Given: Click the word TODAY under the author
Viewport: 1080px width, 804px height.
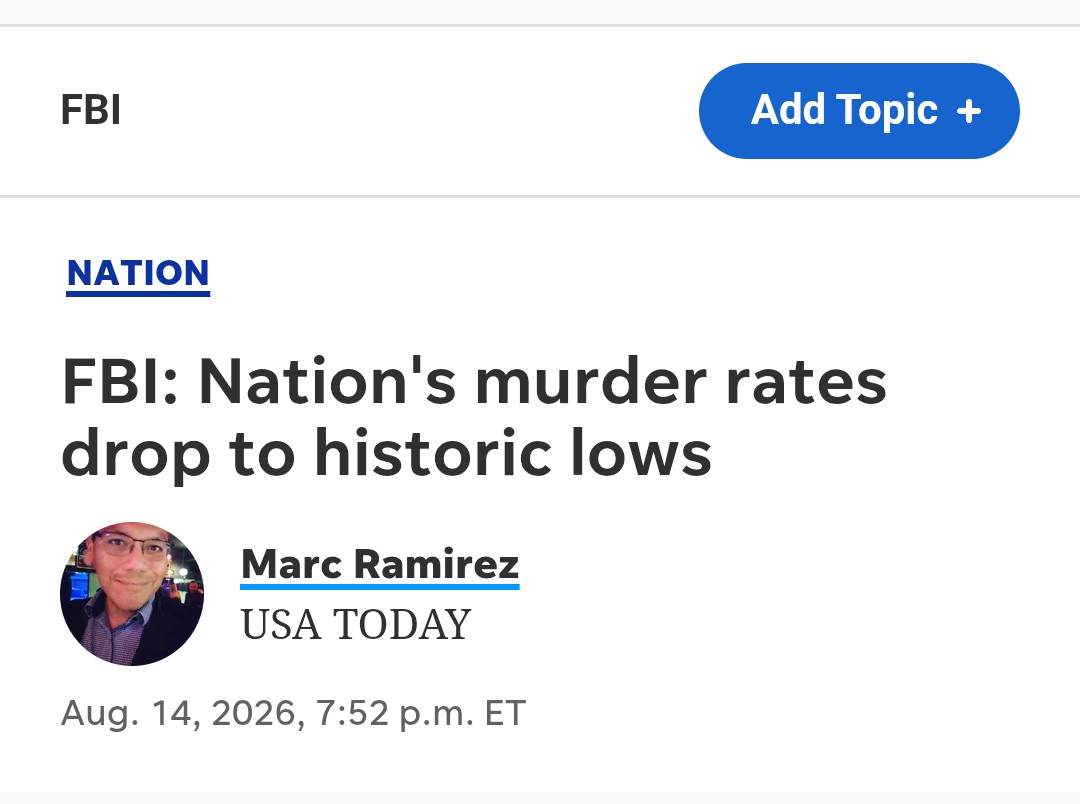Looking at the screenshot, I should coord(402,625).
